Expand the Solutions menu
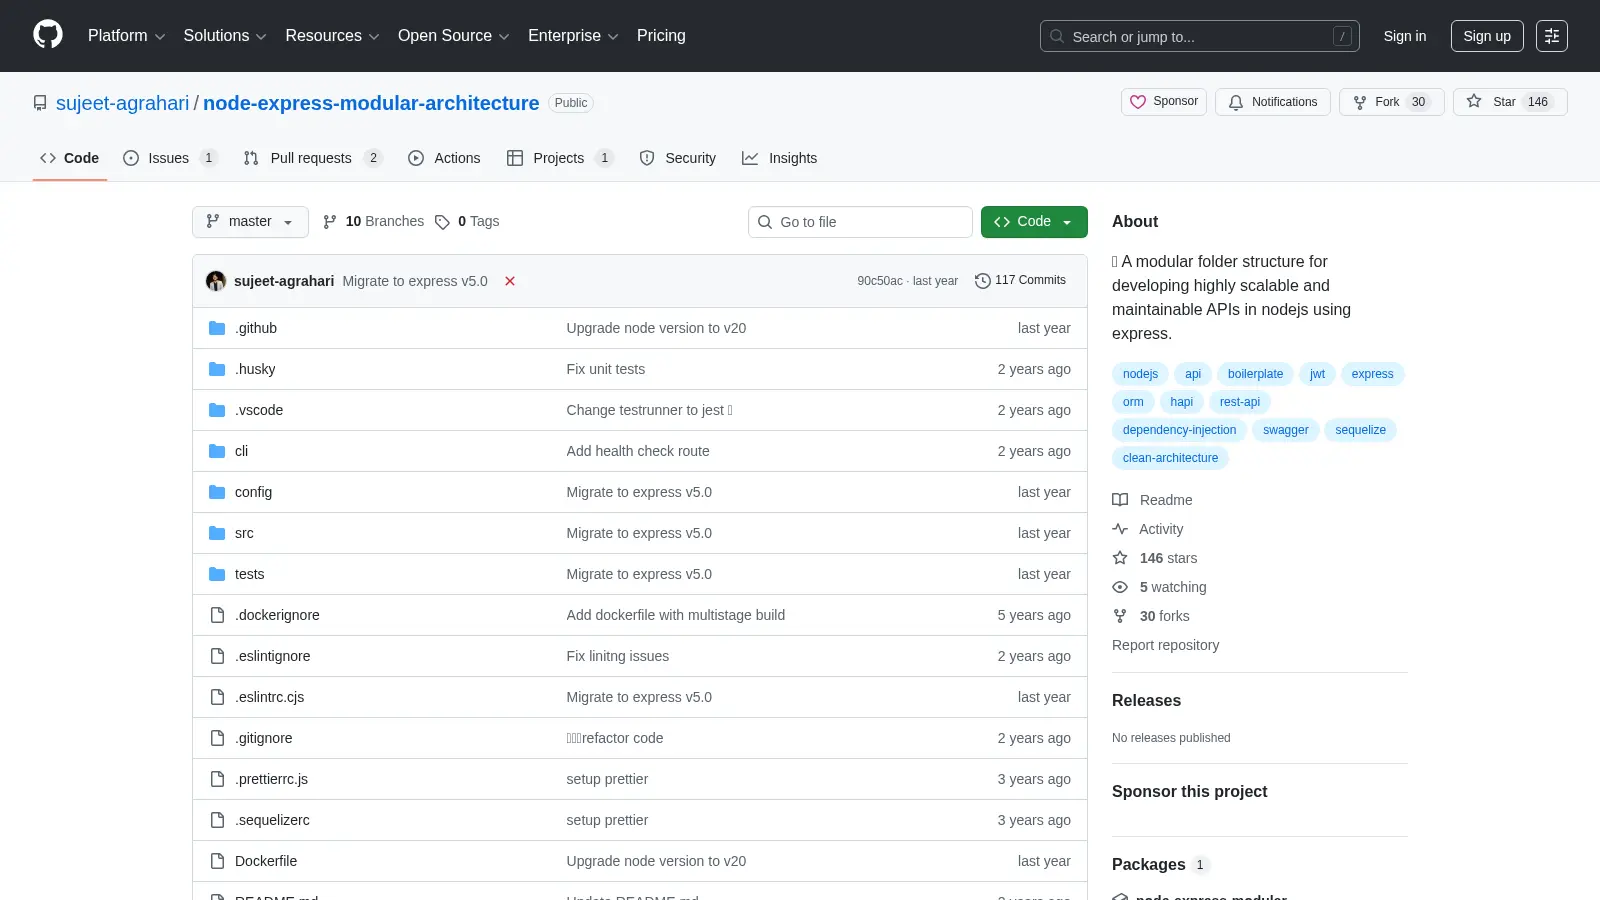 point(225,36)
